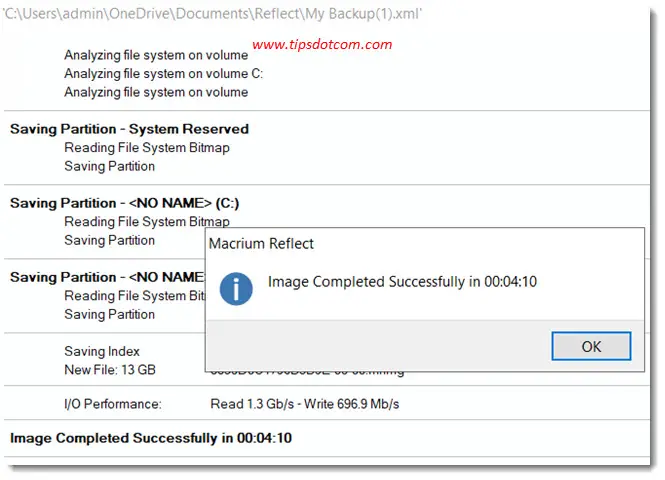Click the 'Saving Index' log line
The height and width of the screenshot is (480, 665).
[102, 351]
